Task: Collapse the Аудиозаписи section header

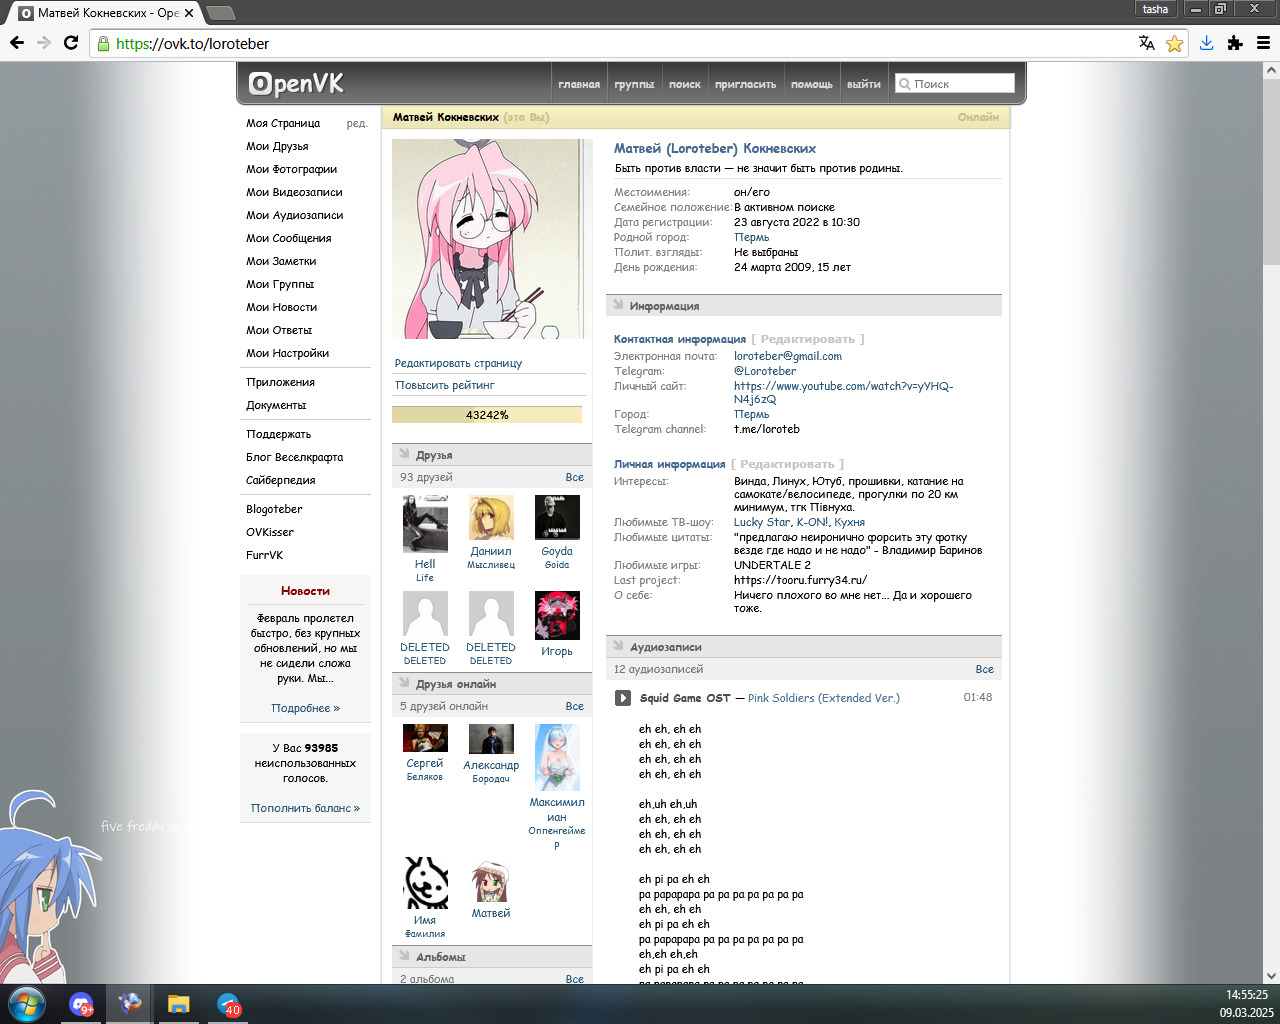Action: point(804,647)
